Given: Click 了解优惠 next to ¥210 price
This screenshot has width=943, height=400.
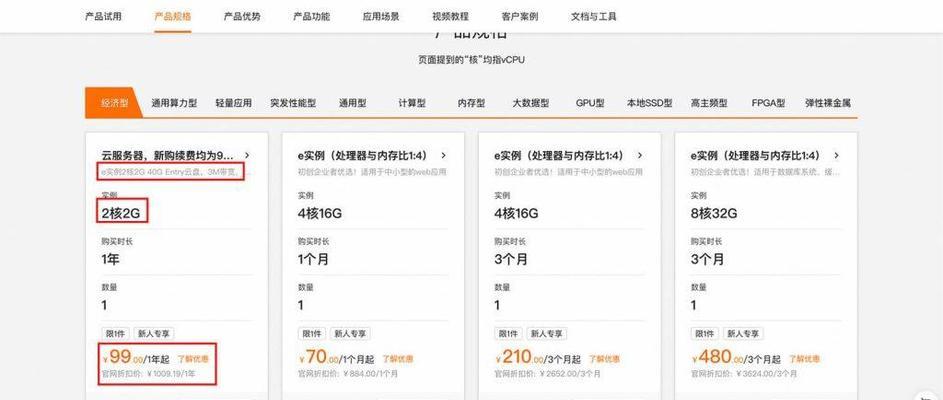Looking at the screenshot, I should (x=604, y=359).
